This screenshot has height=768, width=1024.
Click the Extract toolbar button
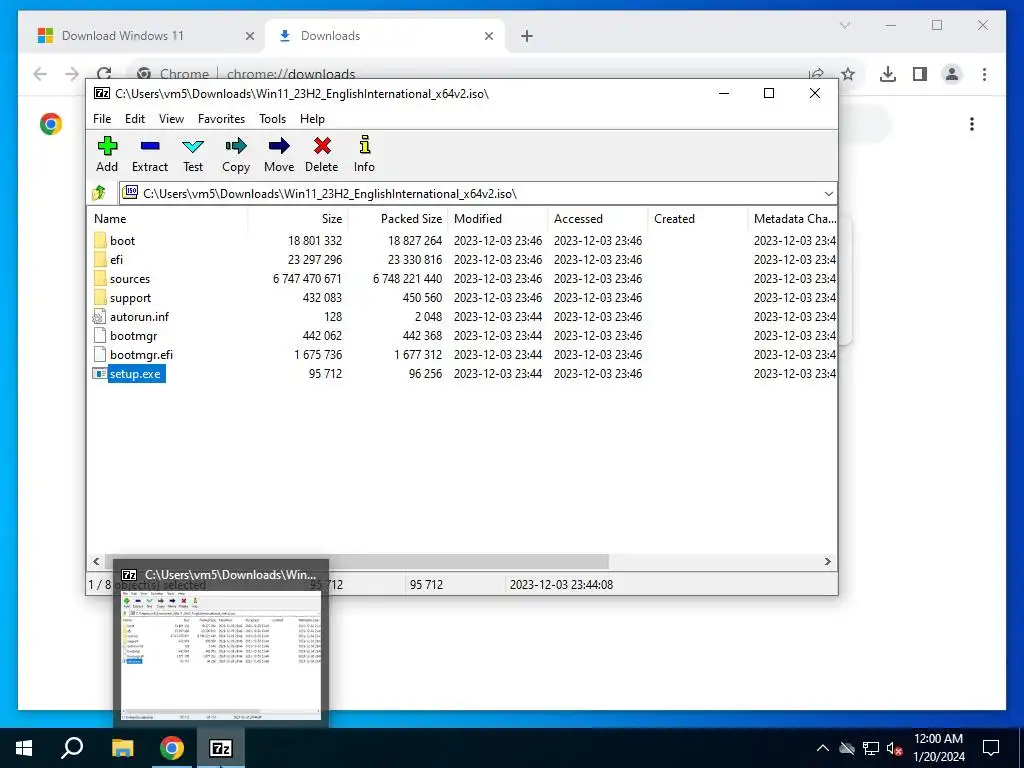[150, 155]
